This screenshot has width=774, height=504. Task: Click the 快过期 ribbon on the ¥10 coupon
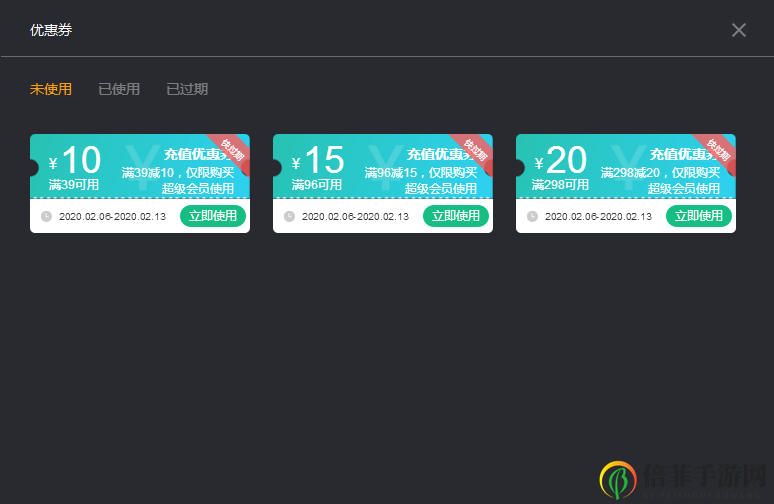click(x=231, y=150)
